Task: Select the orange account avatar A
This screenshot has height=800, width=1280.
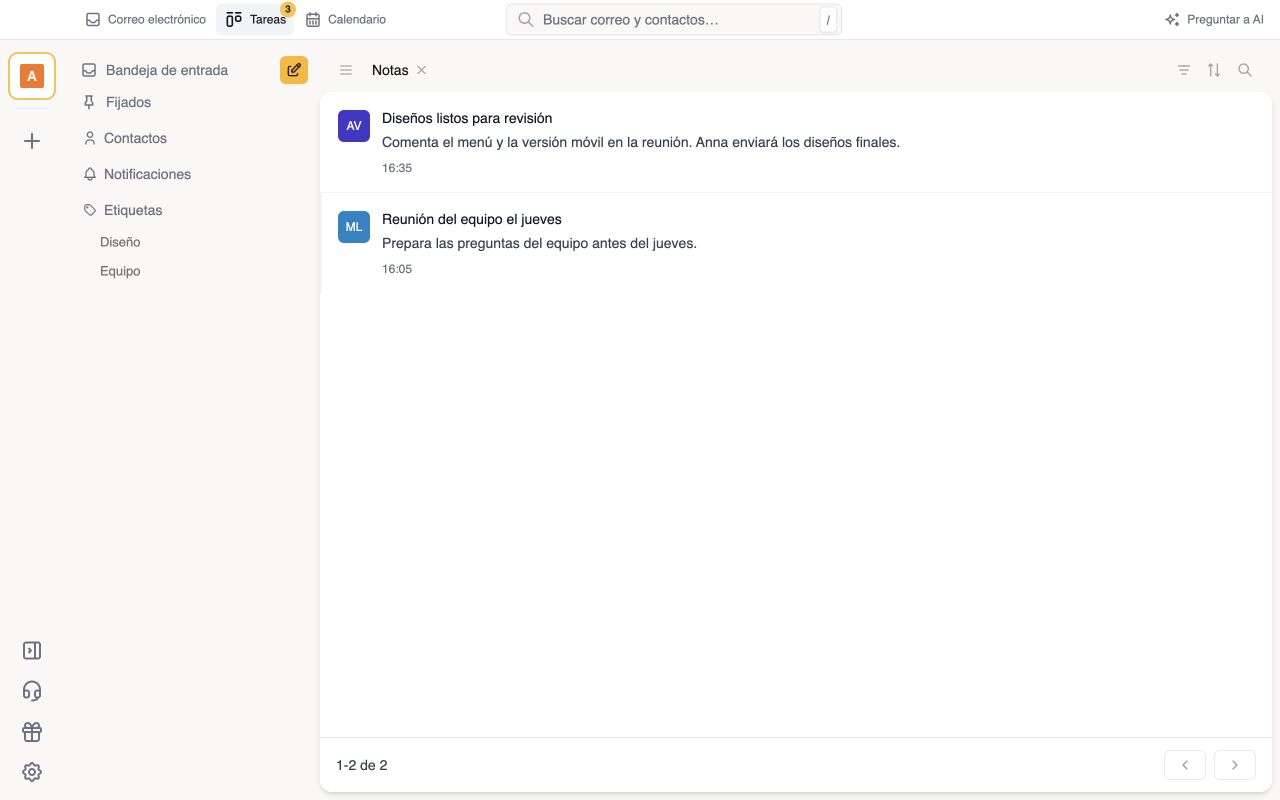Action: pyautogui.click(x=32, y=76)
